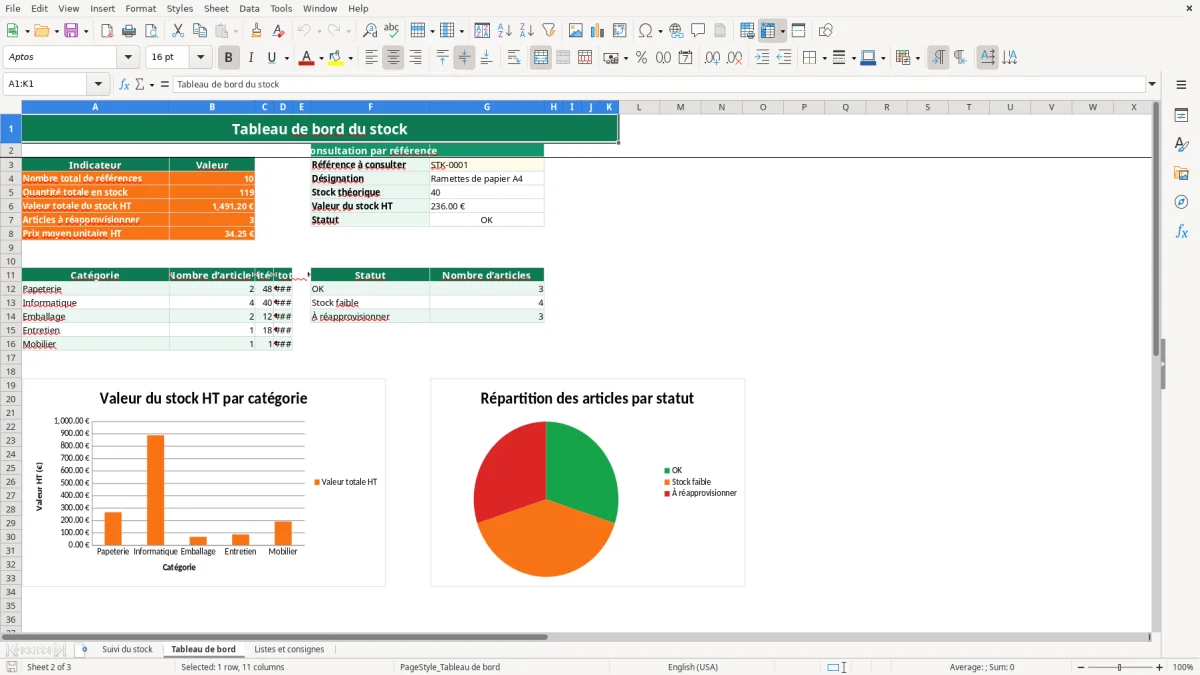Open the sidebar Navigator panel
This screenshot has height=675, width=1200.
(1181, 203)
